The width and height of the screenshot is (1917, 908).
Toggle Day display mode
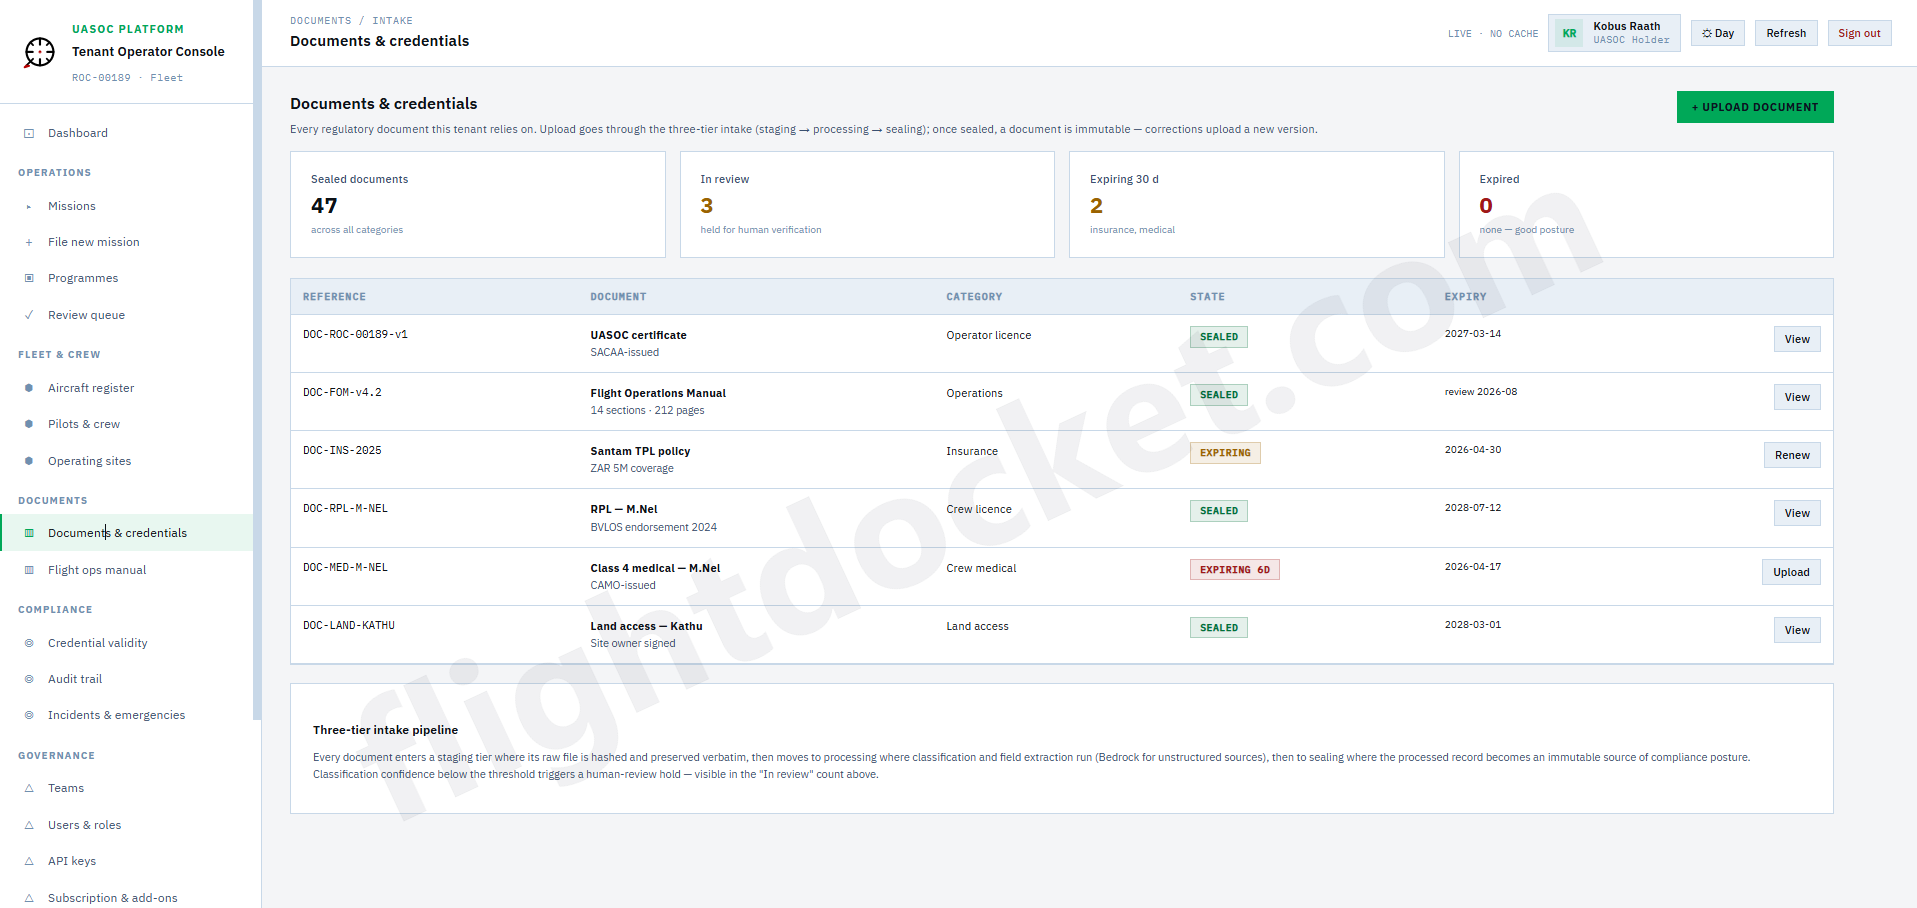(1716, 32)
